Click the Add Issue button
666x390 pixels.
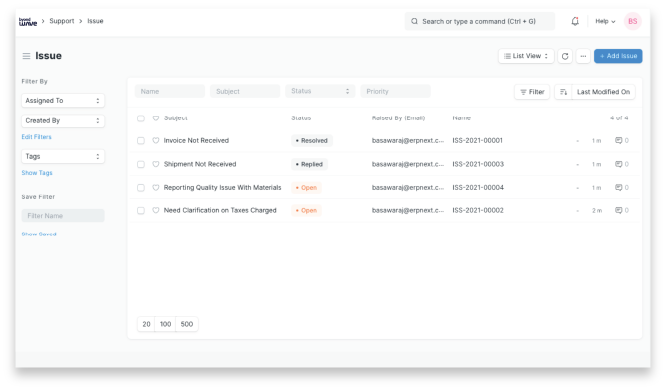click(618, 56)
